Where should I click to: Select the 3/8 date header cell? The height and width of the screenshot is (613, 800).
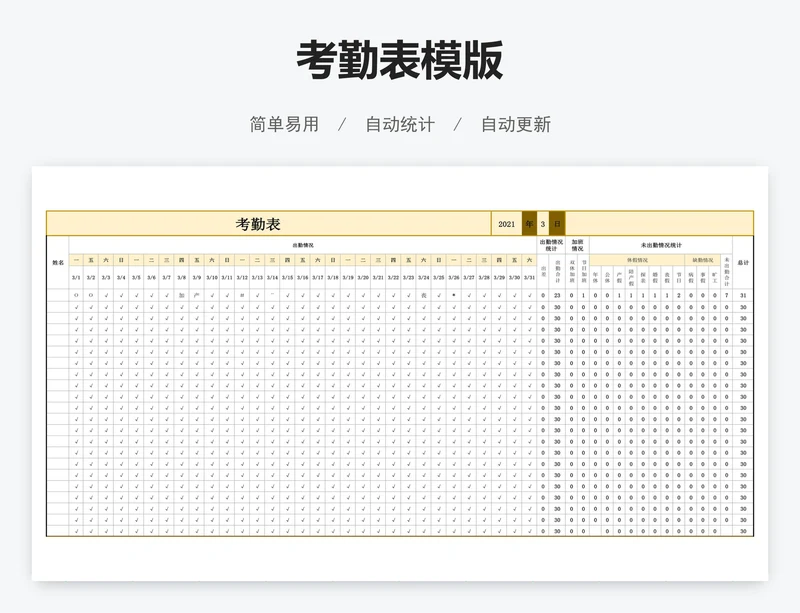click(182, 278)
